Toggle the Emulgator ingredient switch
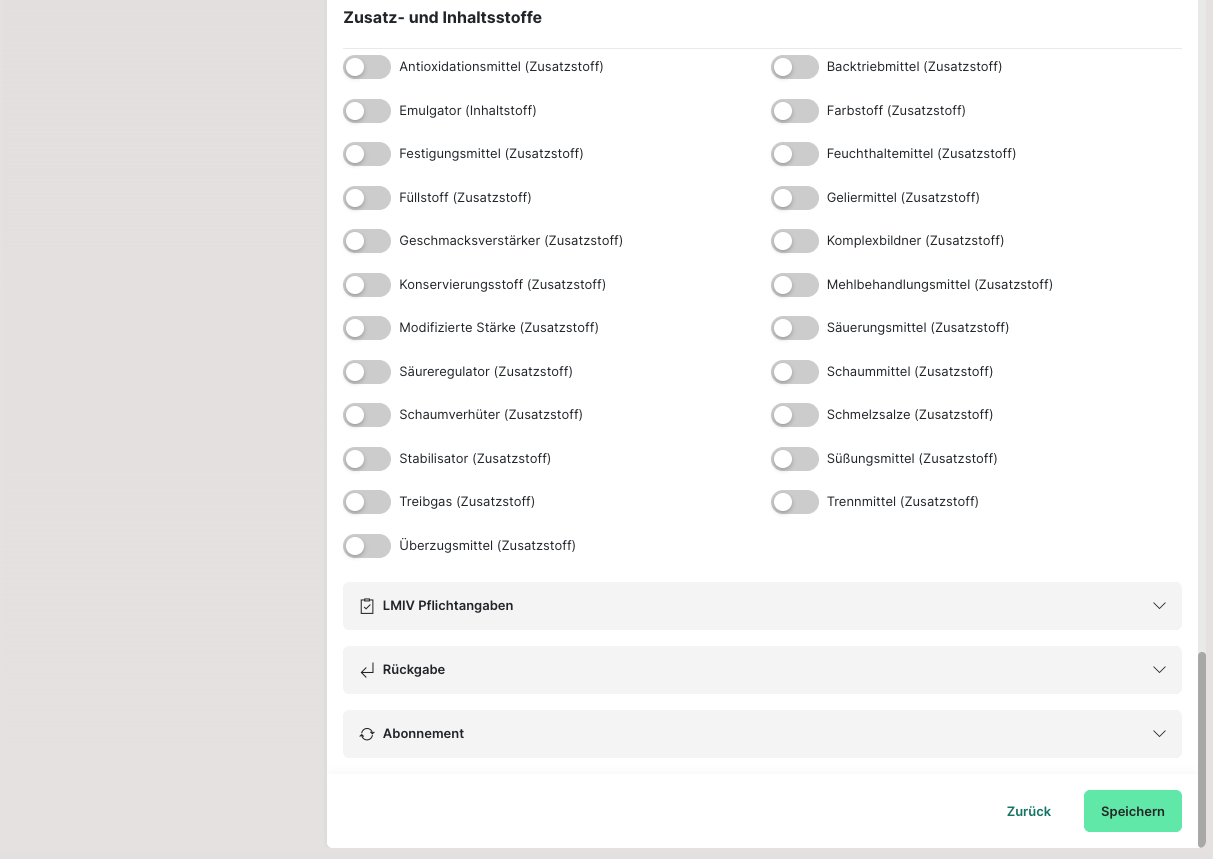1213x859 pixels. (367, 111)
